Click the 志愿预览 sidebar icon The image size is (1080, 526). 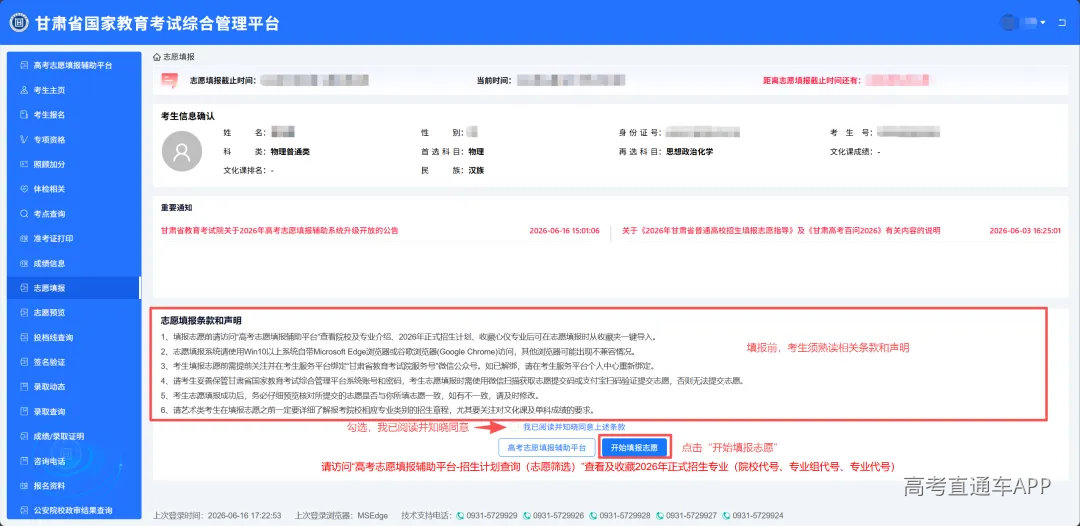click(24, 313)
